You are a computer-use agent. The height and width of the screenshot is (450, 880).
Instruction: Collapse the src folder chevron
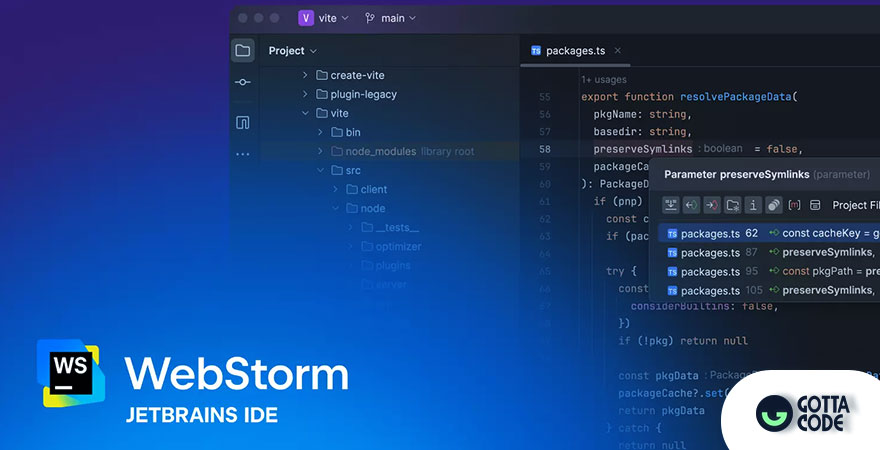click(x=320, y=170)
